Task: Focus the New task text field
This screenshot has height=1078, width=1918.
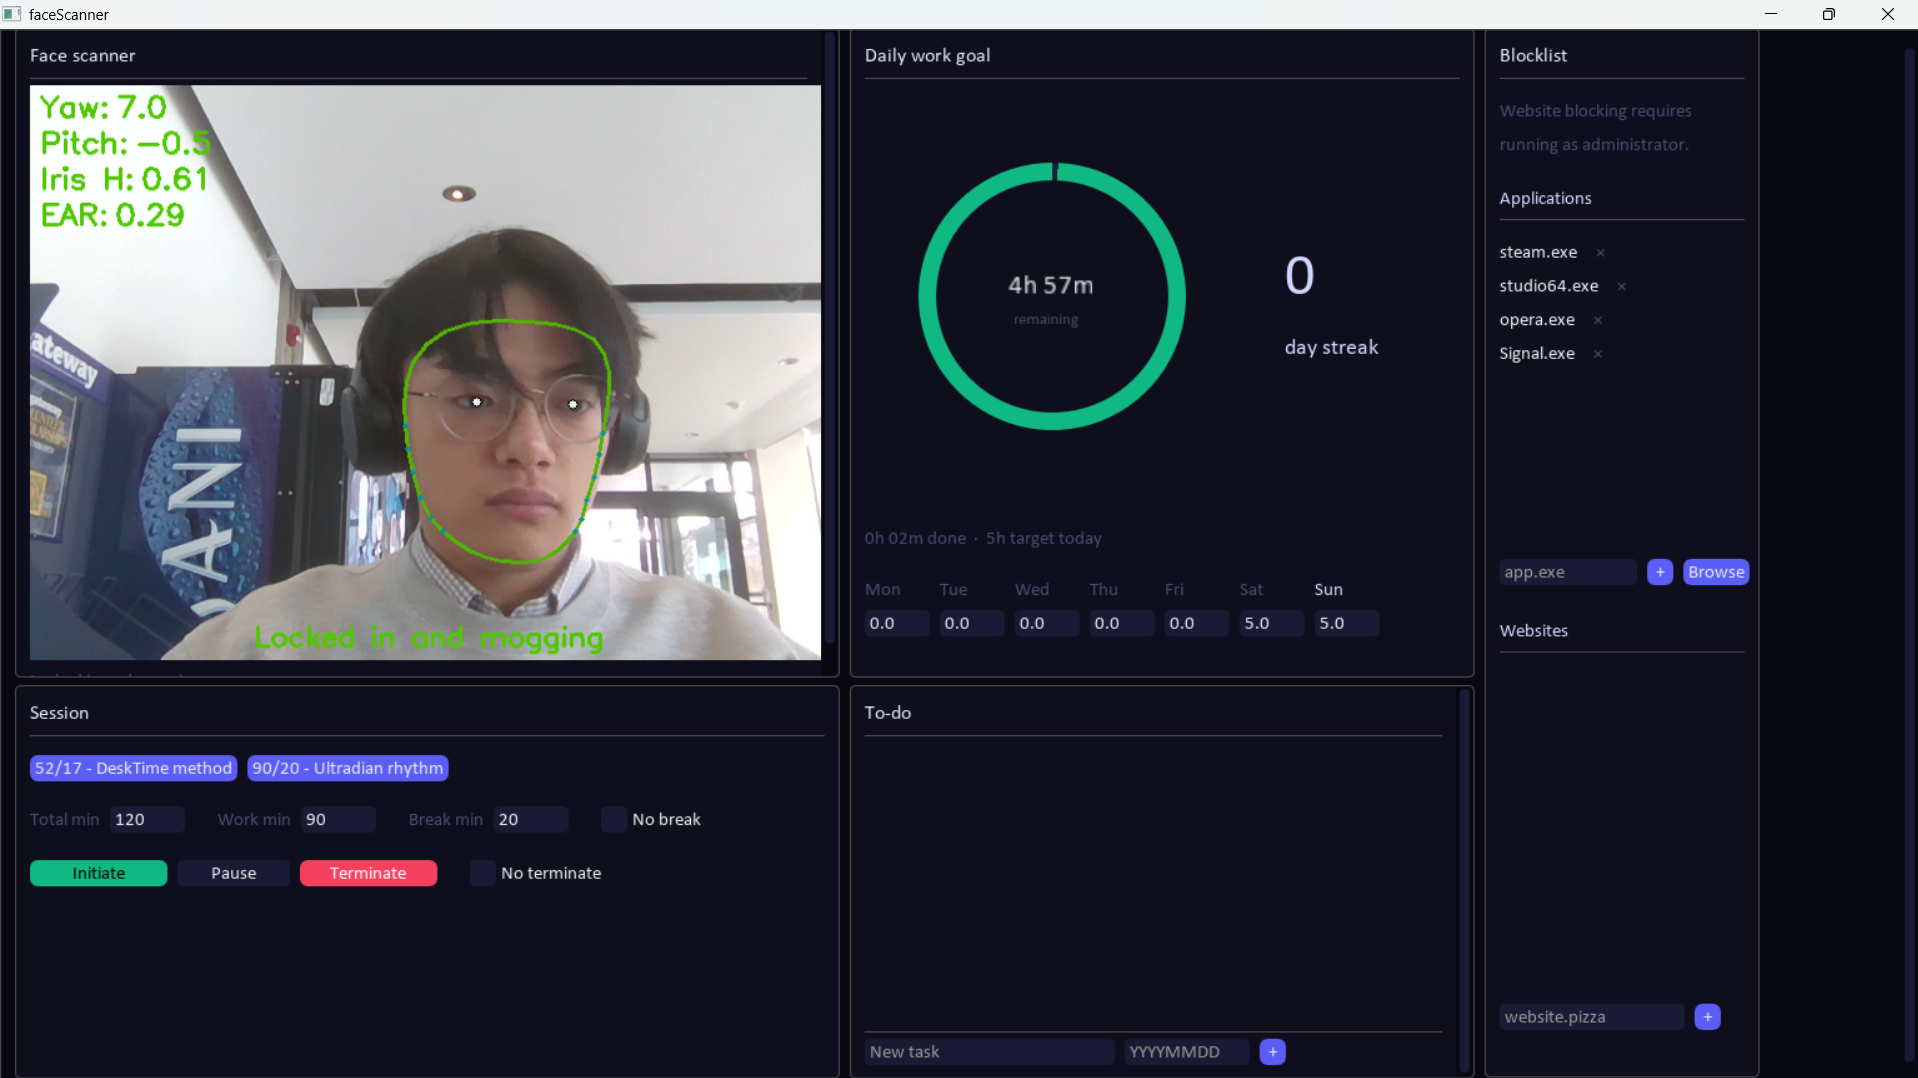Action: click(x=989, y=1052)
